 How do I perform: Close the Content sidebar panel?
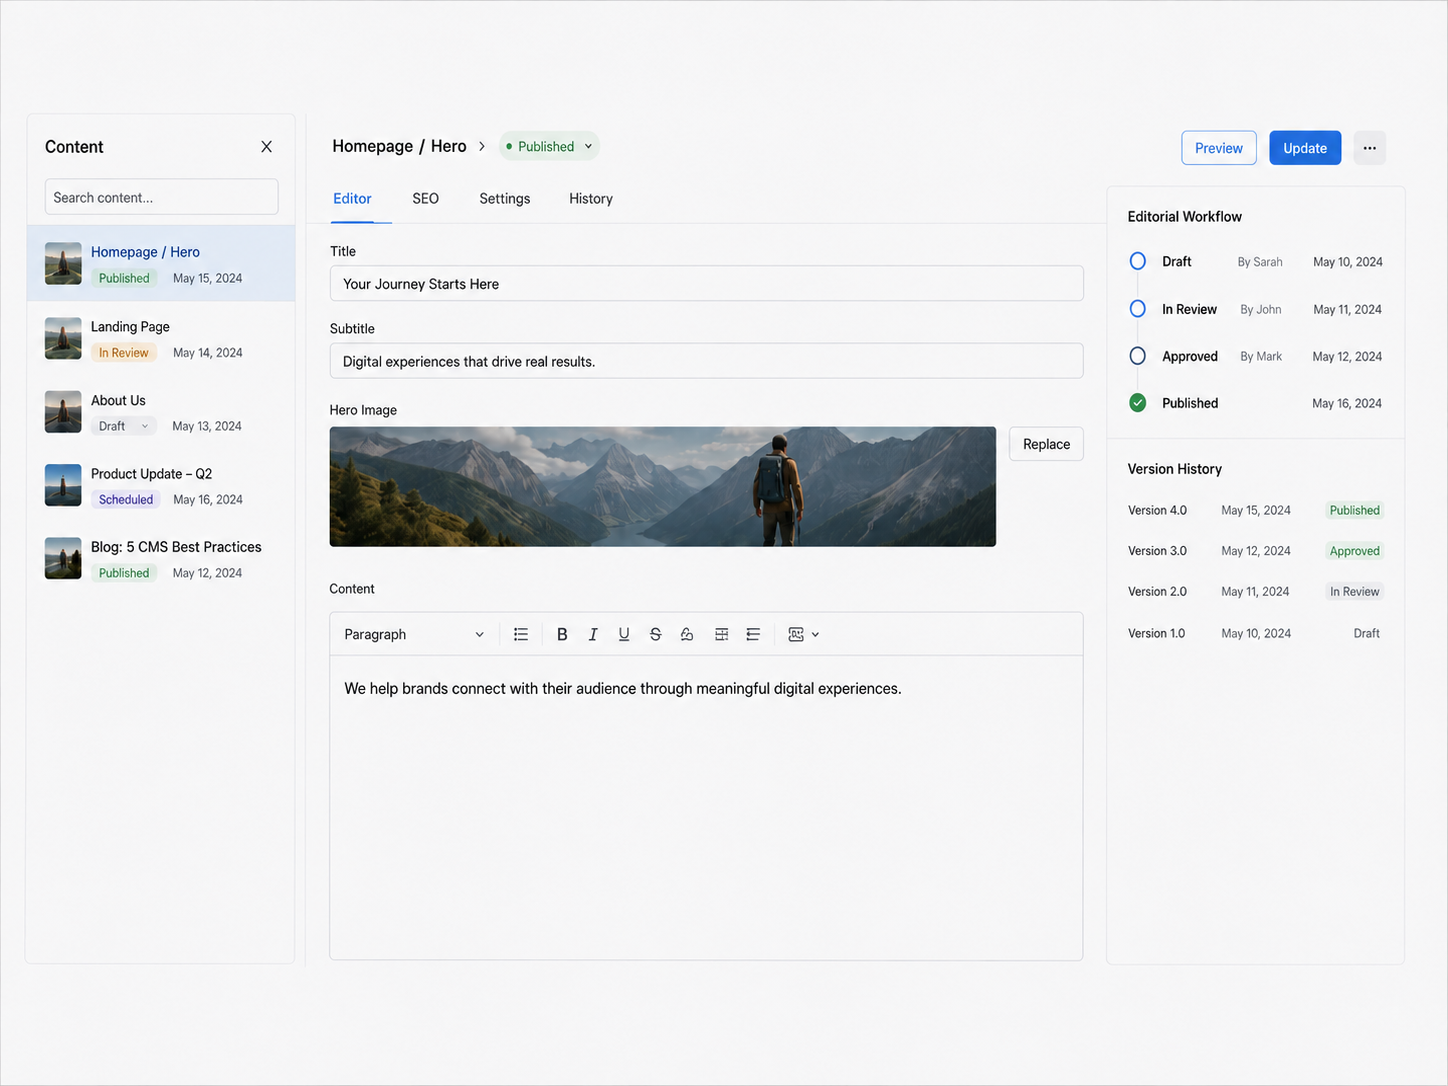(266, 147)
